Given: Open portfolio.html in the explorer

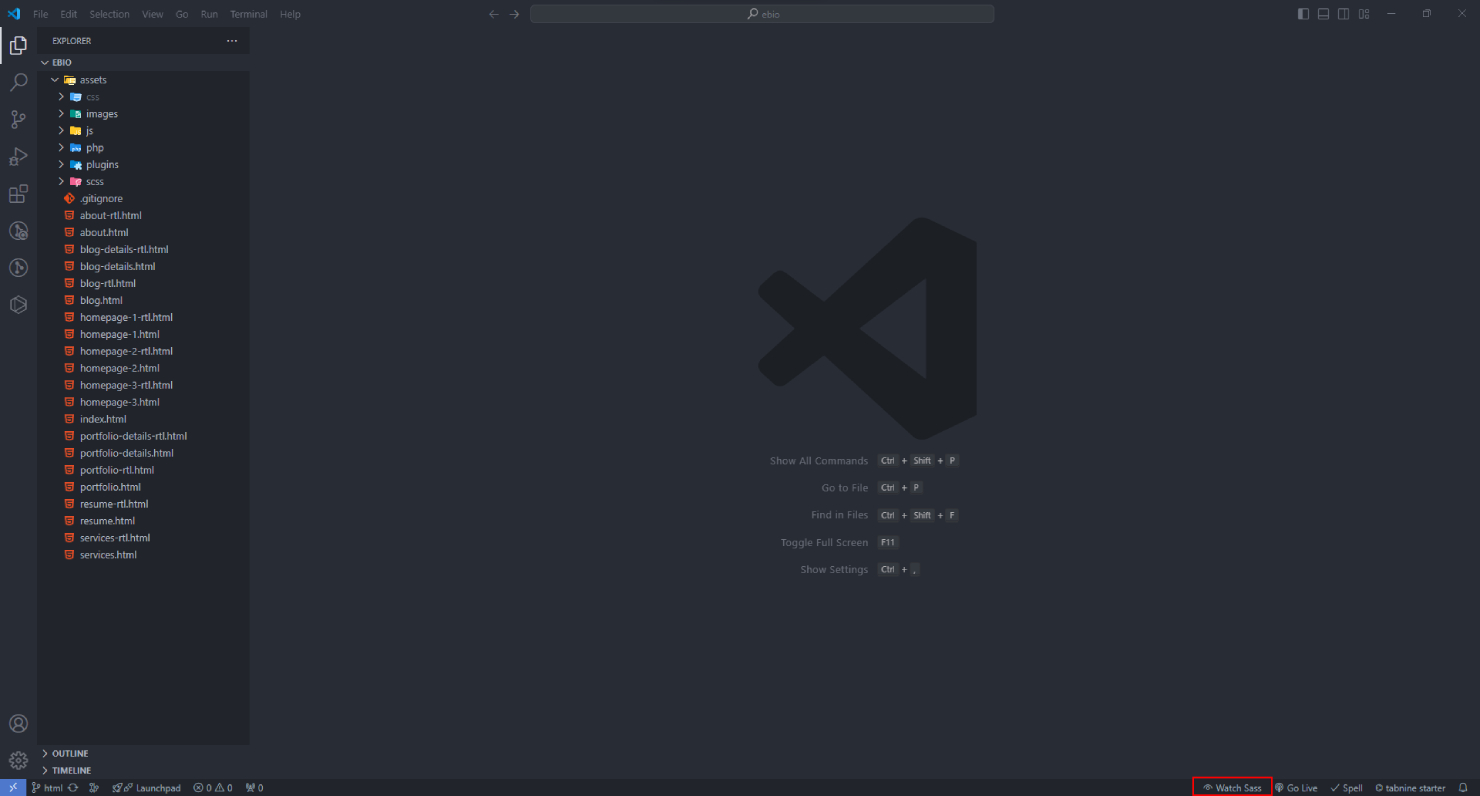Looking at the screenshot, I should (143, 487).
